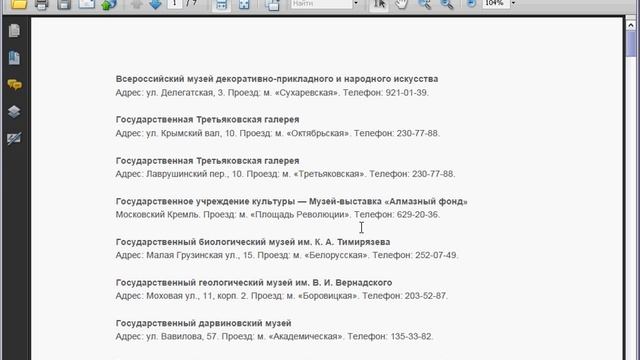The width and height of the screenshot is (640, 360).
Task: Click the address line 'ул. Делегатская, 3'
Action: click(x=186, y=93)
